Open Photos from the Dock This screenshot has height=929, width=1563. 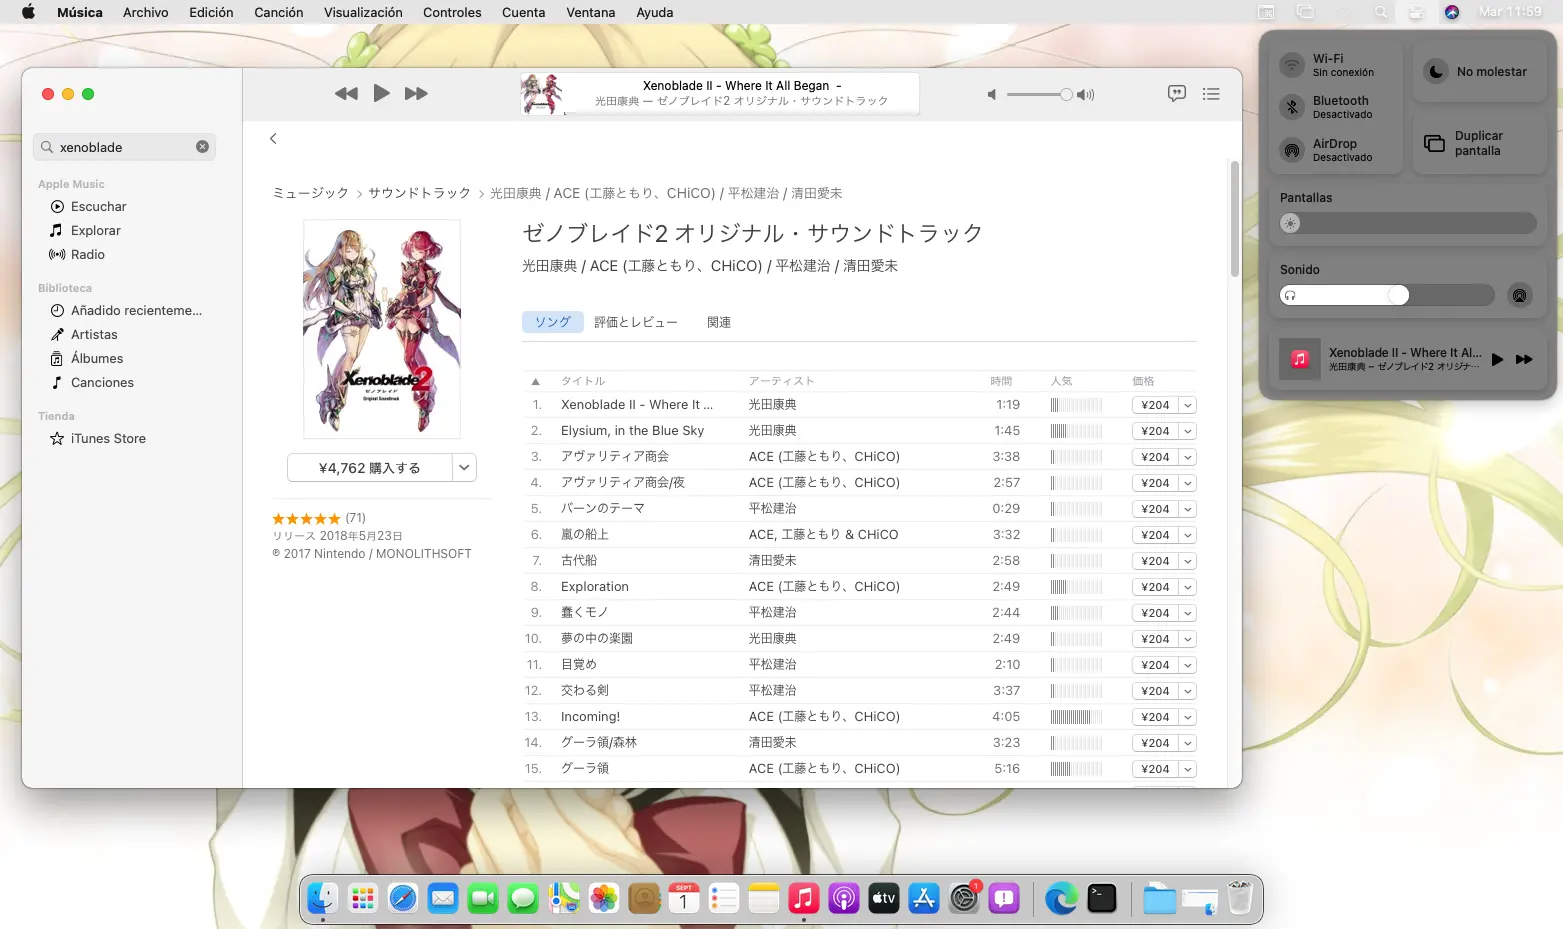click(604, 898)
